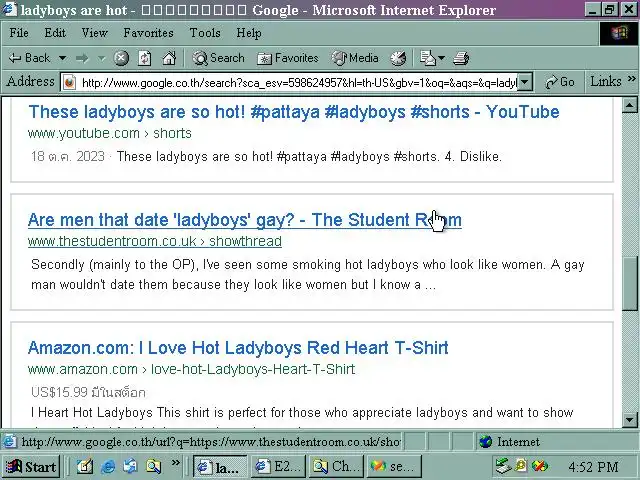The image size is (640, 480).
Task: Expand the Address bar dropdown arrow
Action: tap(525, 82)
